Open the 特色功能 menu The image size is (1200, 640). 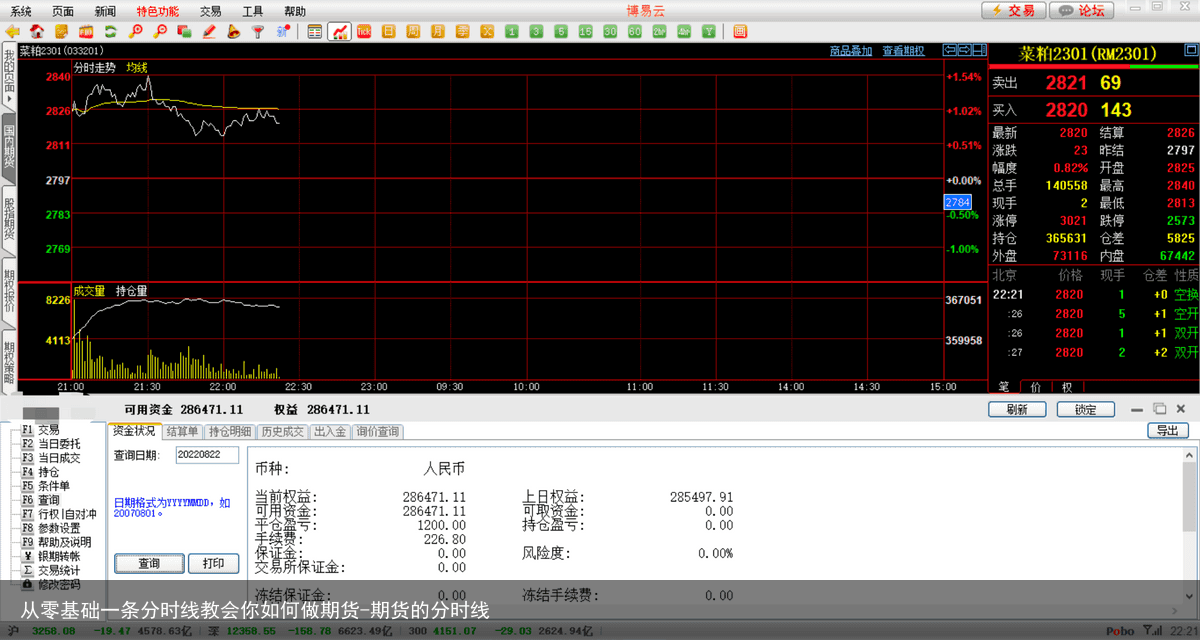157,11
